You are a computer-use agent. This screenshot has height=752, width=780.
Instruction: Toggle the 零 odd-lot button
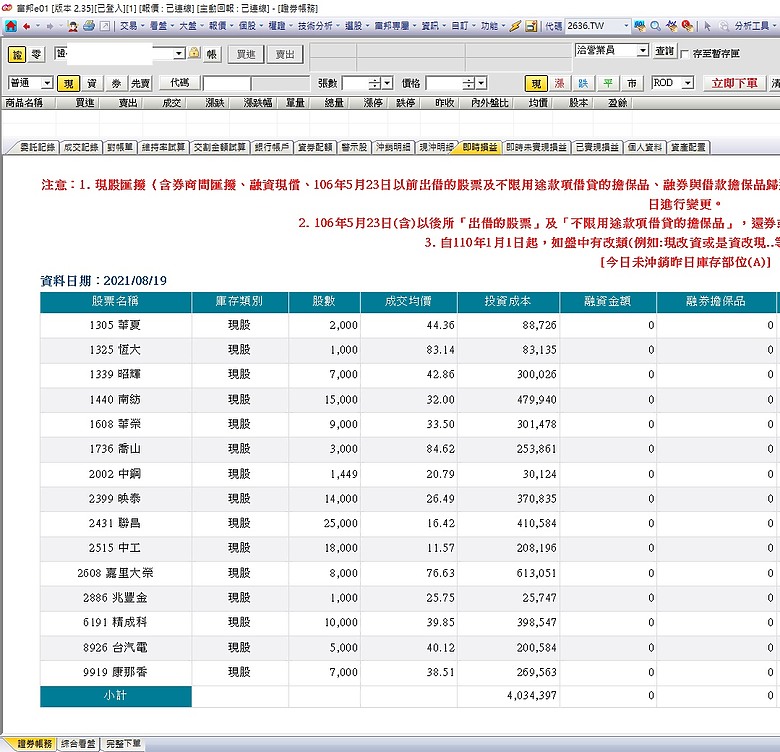coord(36,54)
